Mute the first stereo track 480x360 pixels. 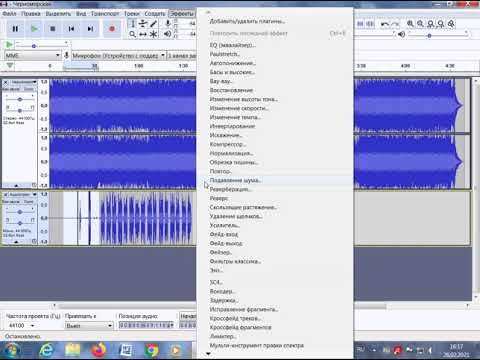click(11, 89)
